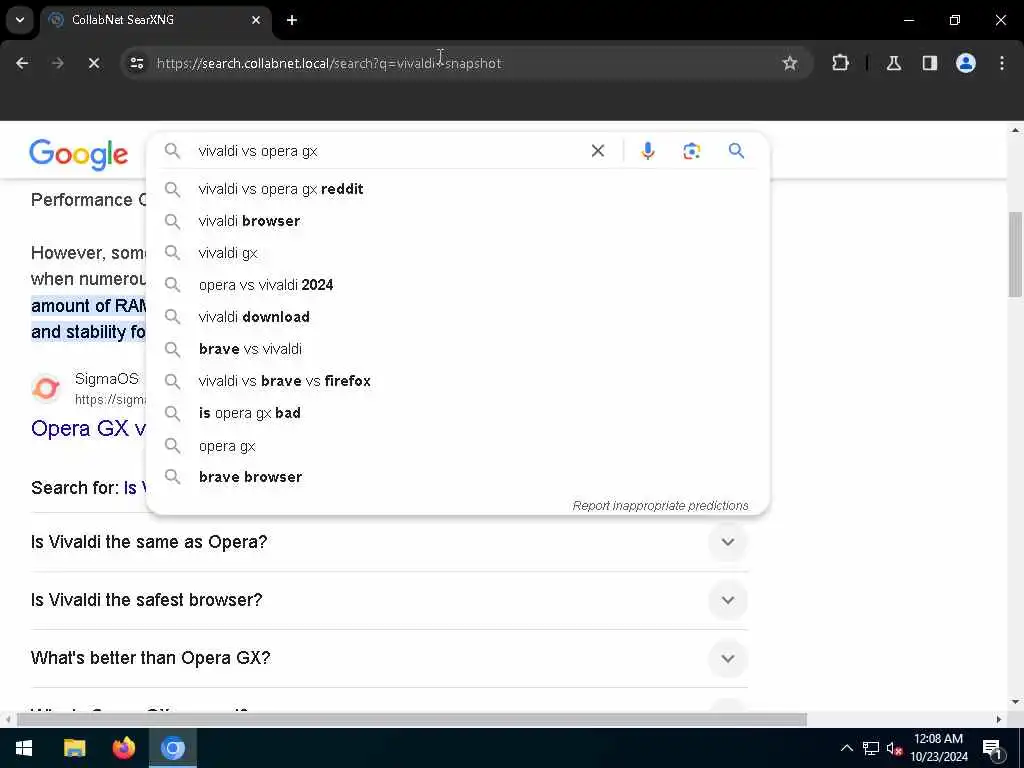Click the scroll right arrow of horizontal scrollbar
Viewport: 1024px width, 768px height.
(999, 719)
